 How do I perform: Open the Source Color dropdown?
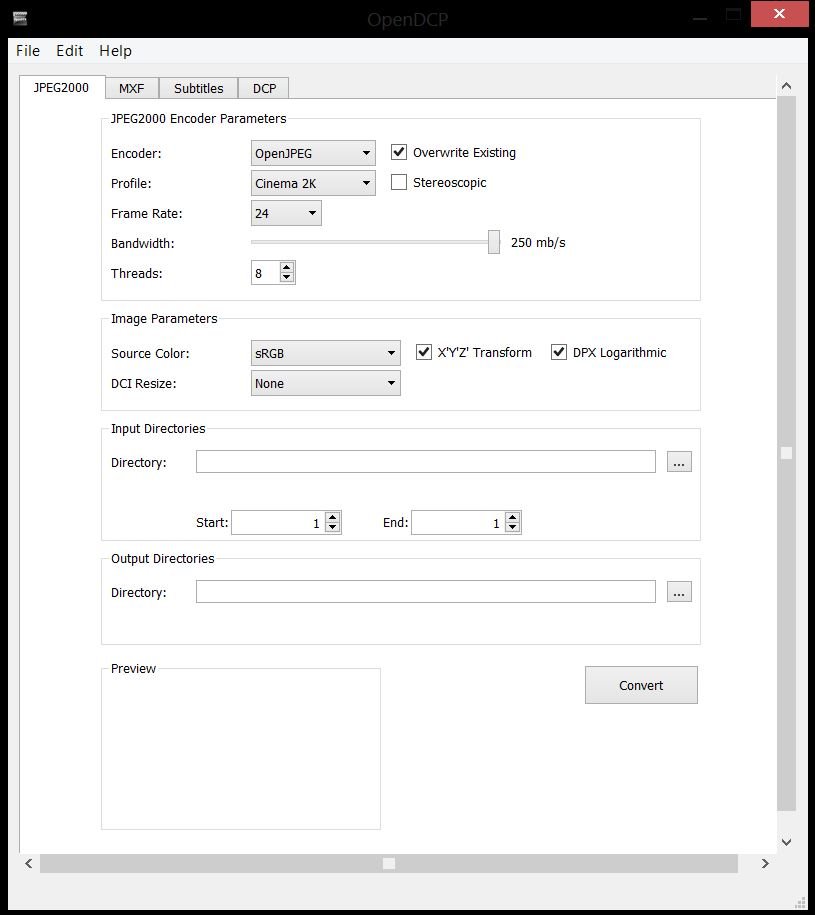[x=326, y=353]
